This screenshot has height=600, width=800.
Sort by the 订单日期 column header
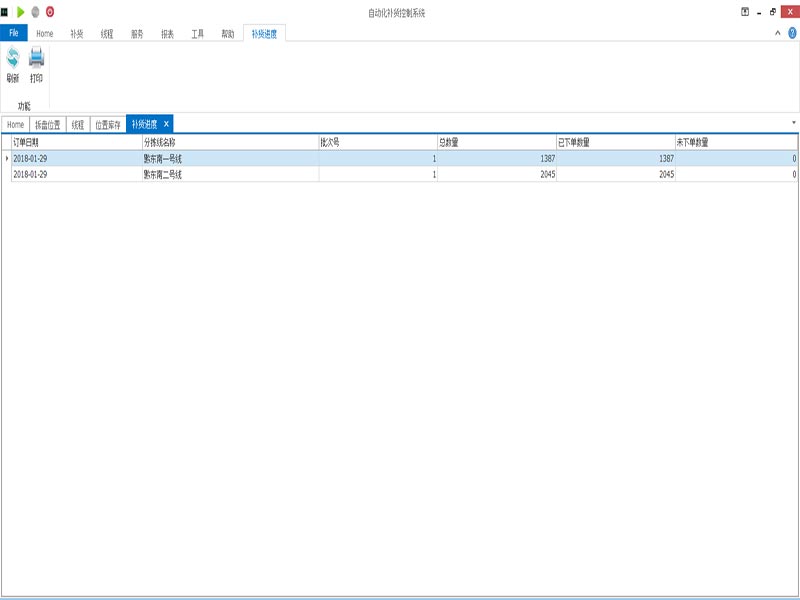75,143
